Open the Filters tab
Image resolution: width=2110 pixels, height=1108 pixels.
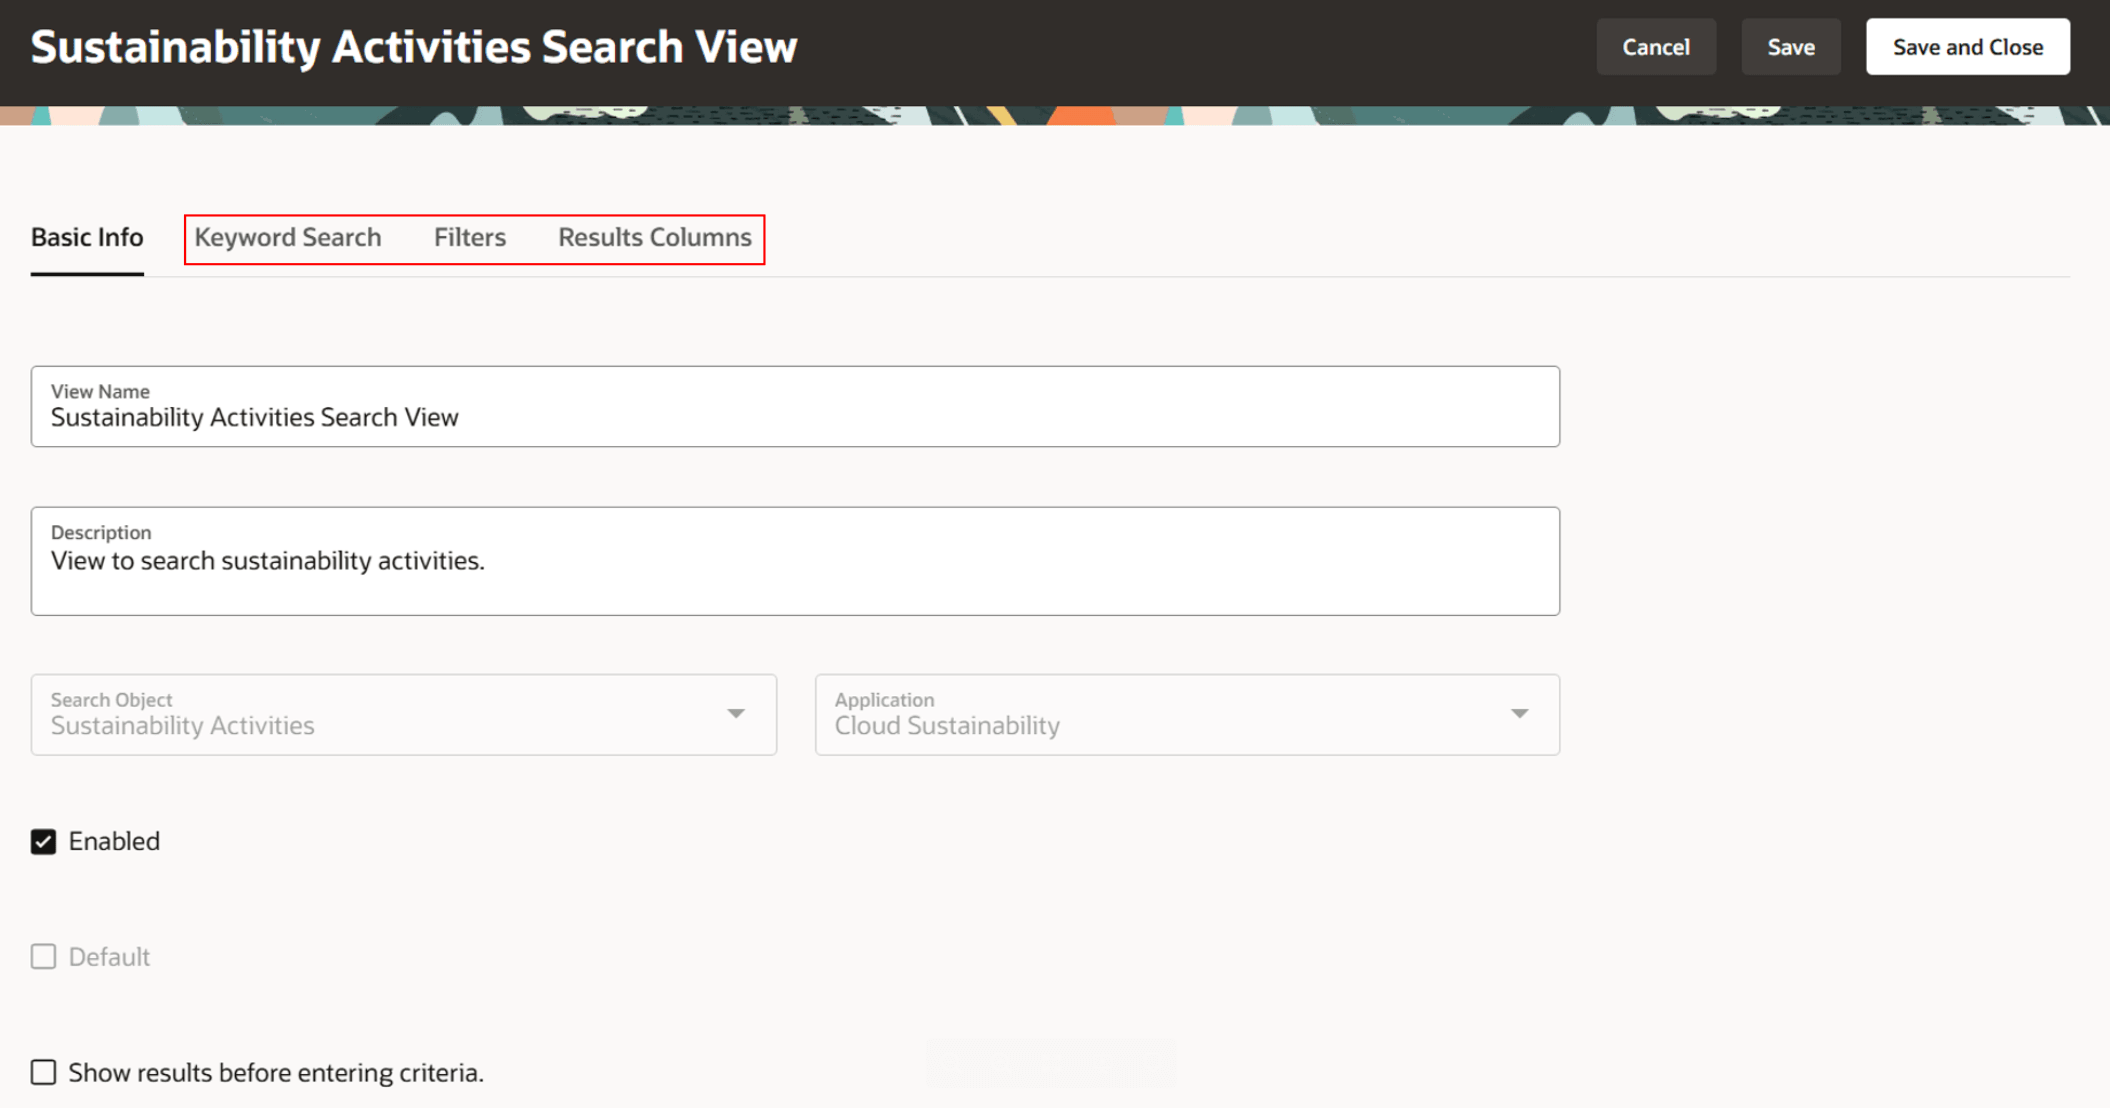469,238
